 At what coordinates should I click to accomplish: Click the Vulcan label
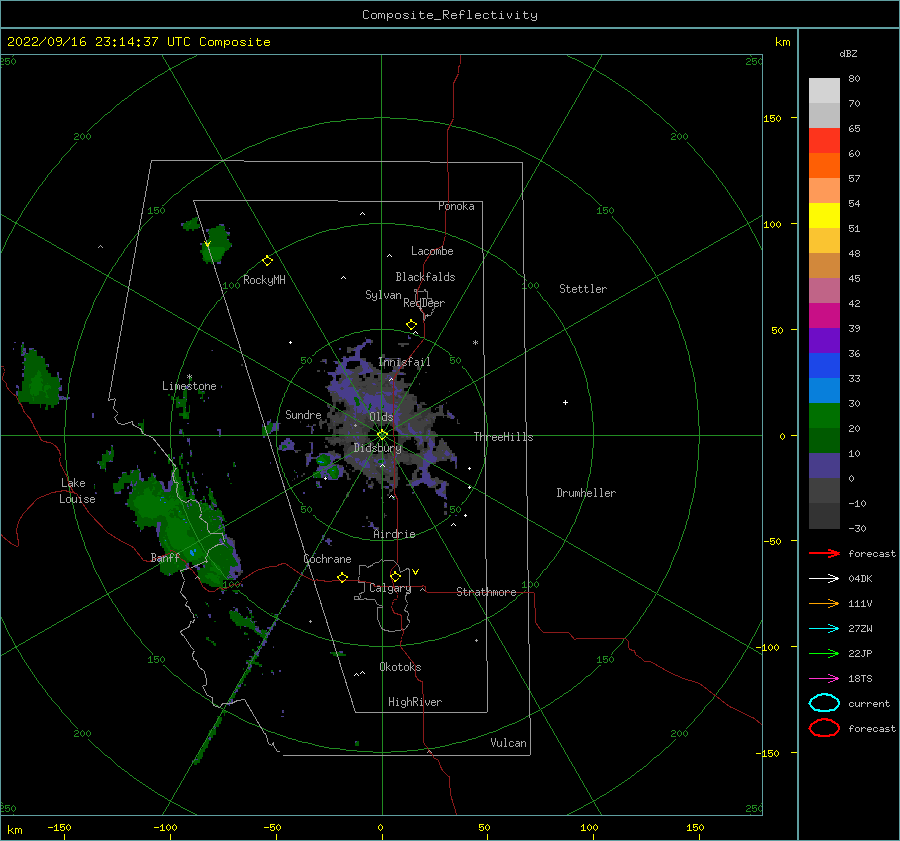click(x=508, y=743)
